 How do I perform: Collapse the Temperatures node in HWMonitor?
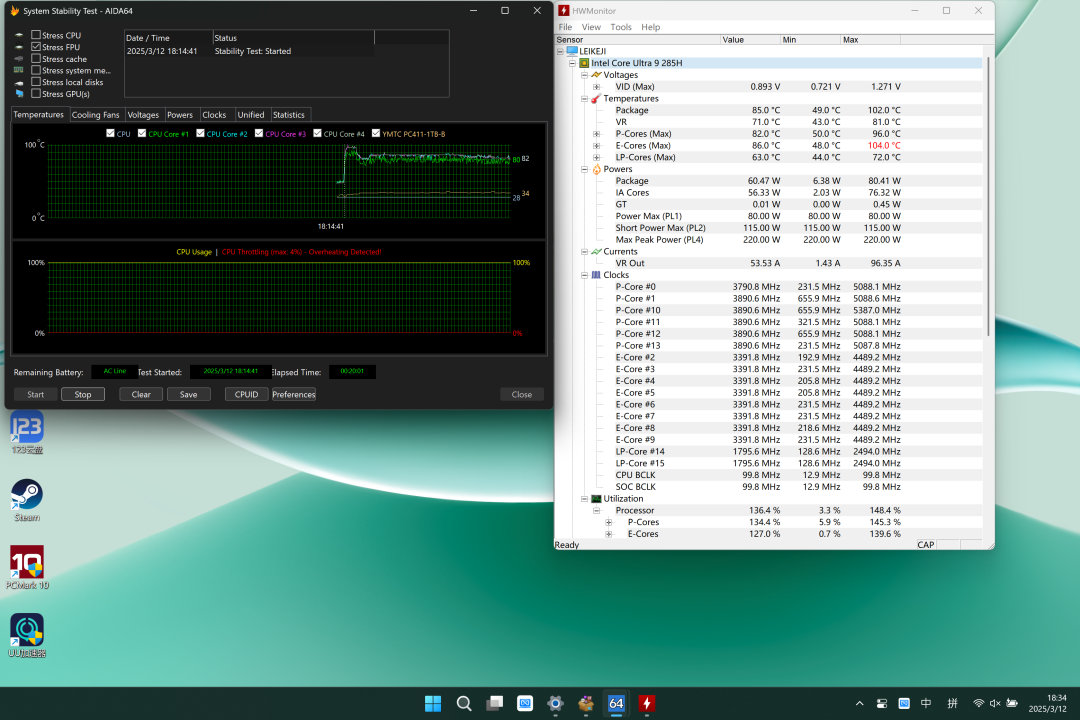(x=584, y=99)
